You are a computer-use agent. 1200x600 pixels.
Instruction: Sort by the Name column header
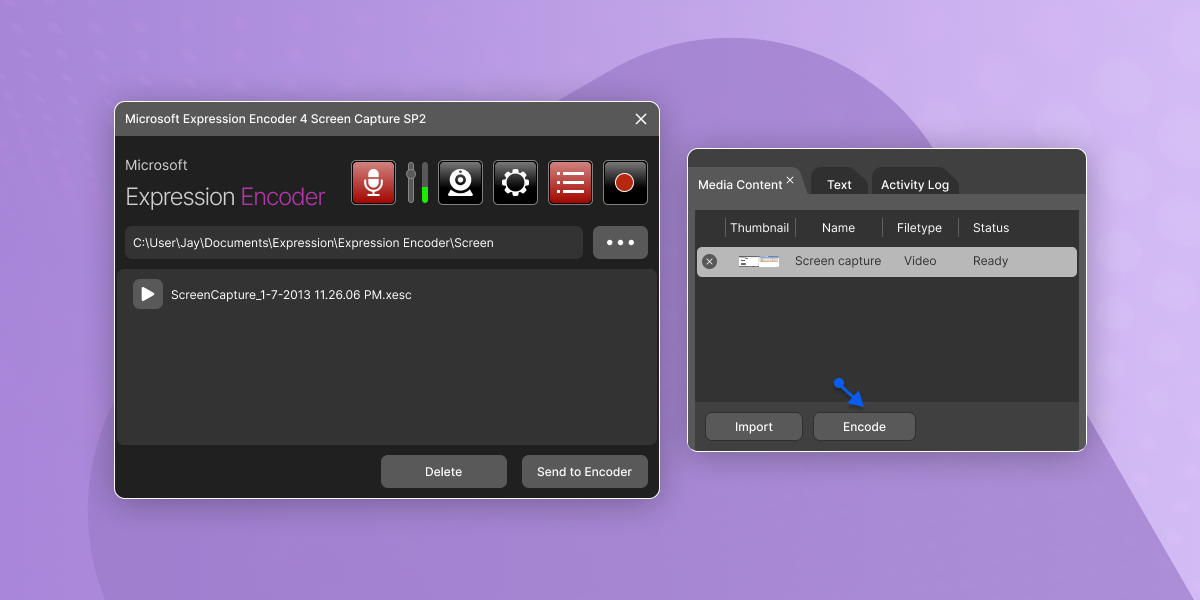click(x=838, y=228)
